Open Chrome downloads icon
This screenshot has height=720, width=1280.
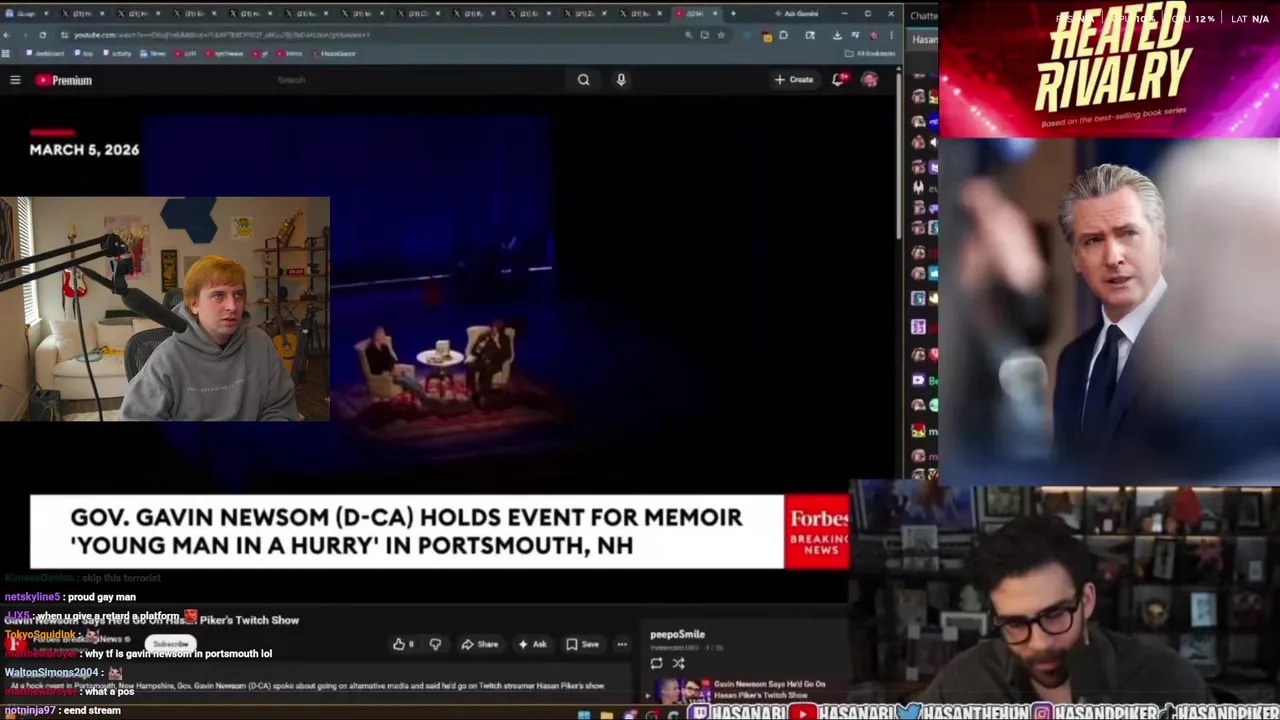point(837,35)
